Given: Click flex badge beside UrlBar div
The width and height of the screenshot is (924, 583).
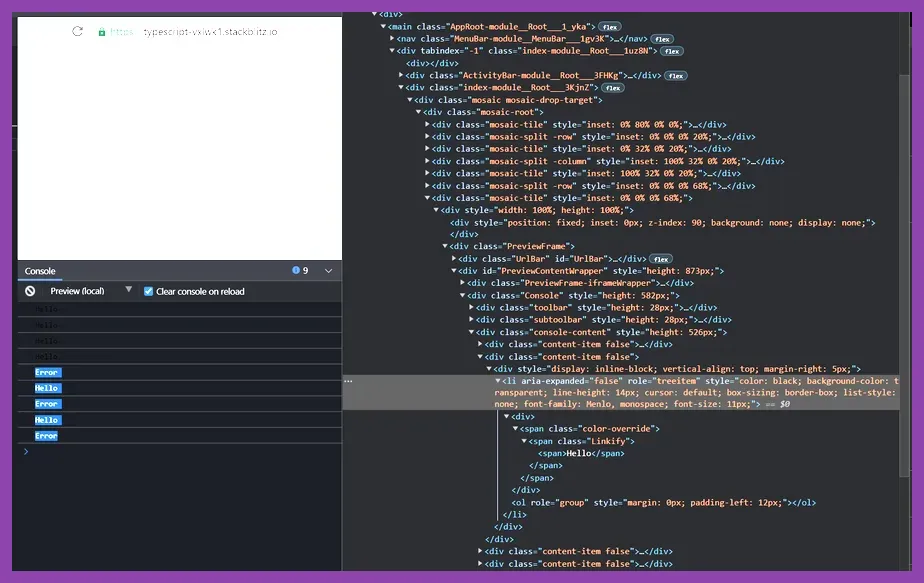Looking at the screenshot, I should click(661, 259).
